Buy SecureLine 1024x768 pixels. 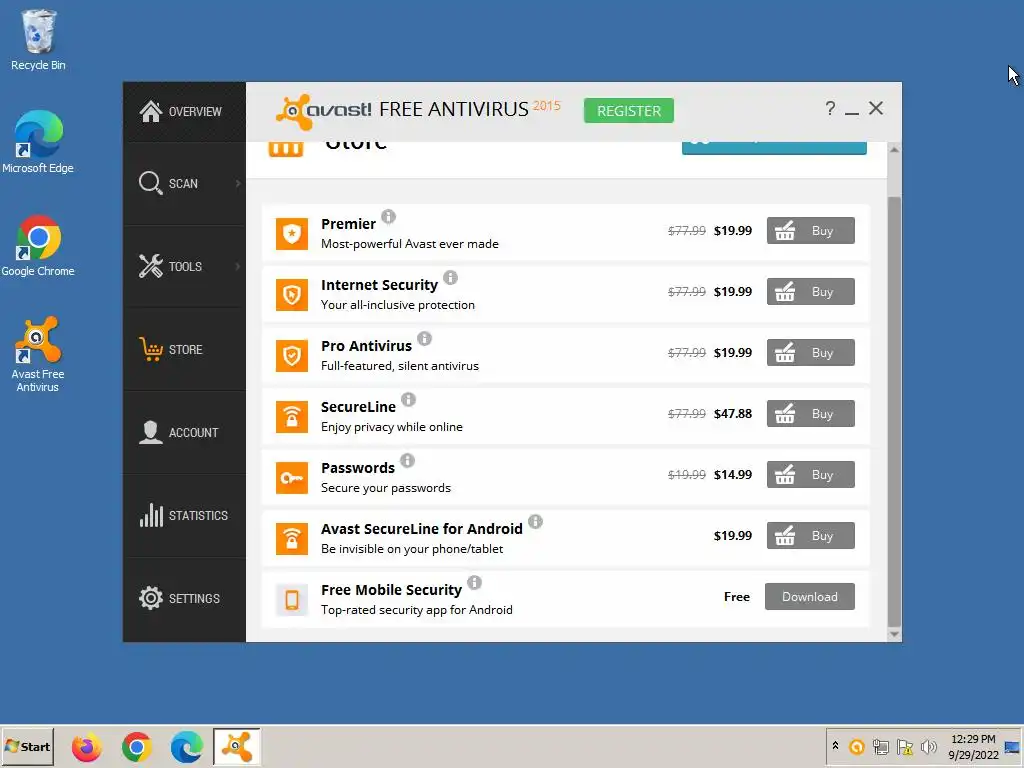click(810, 413)
